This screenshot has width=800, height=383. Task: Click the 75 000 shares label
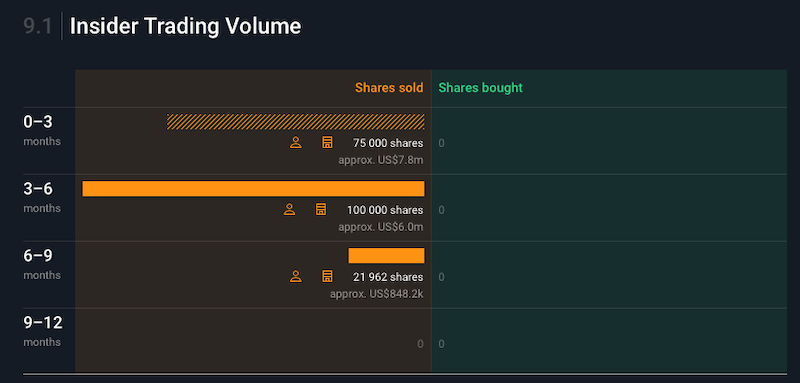[x=388, y=143]
